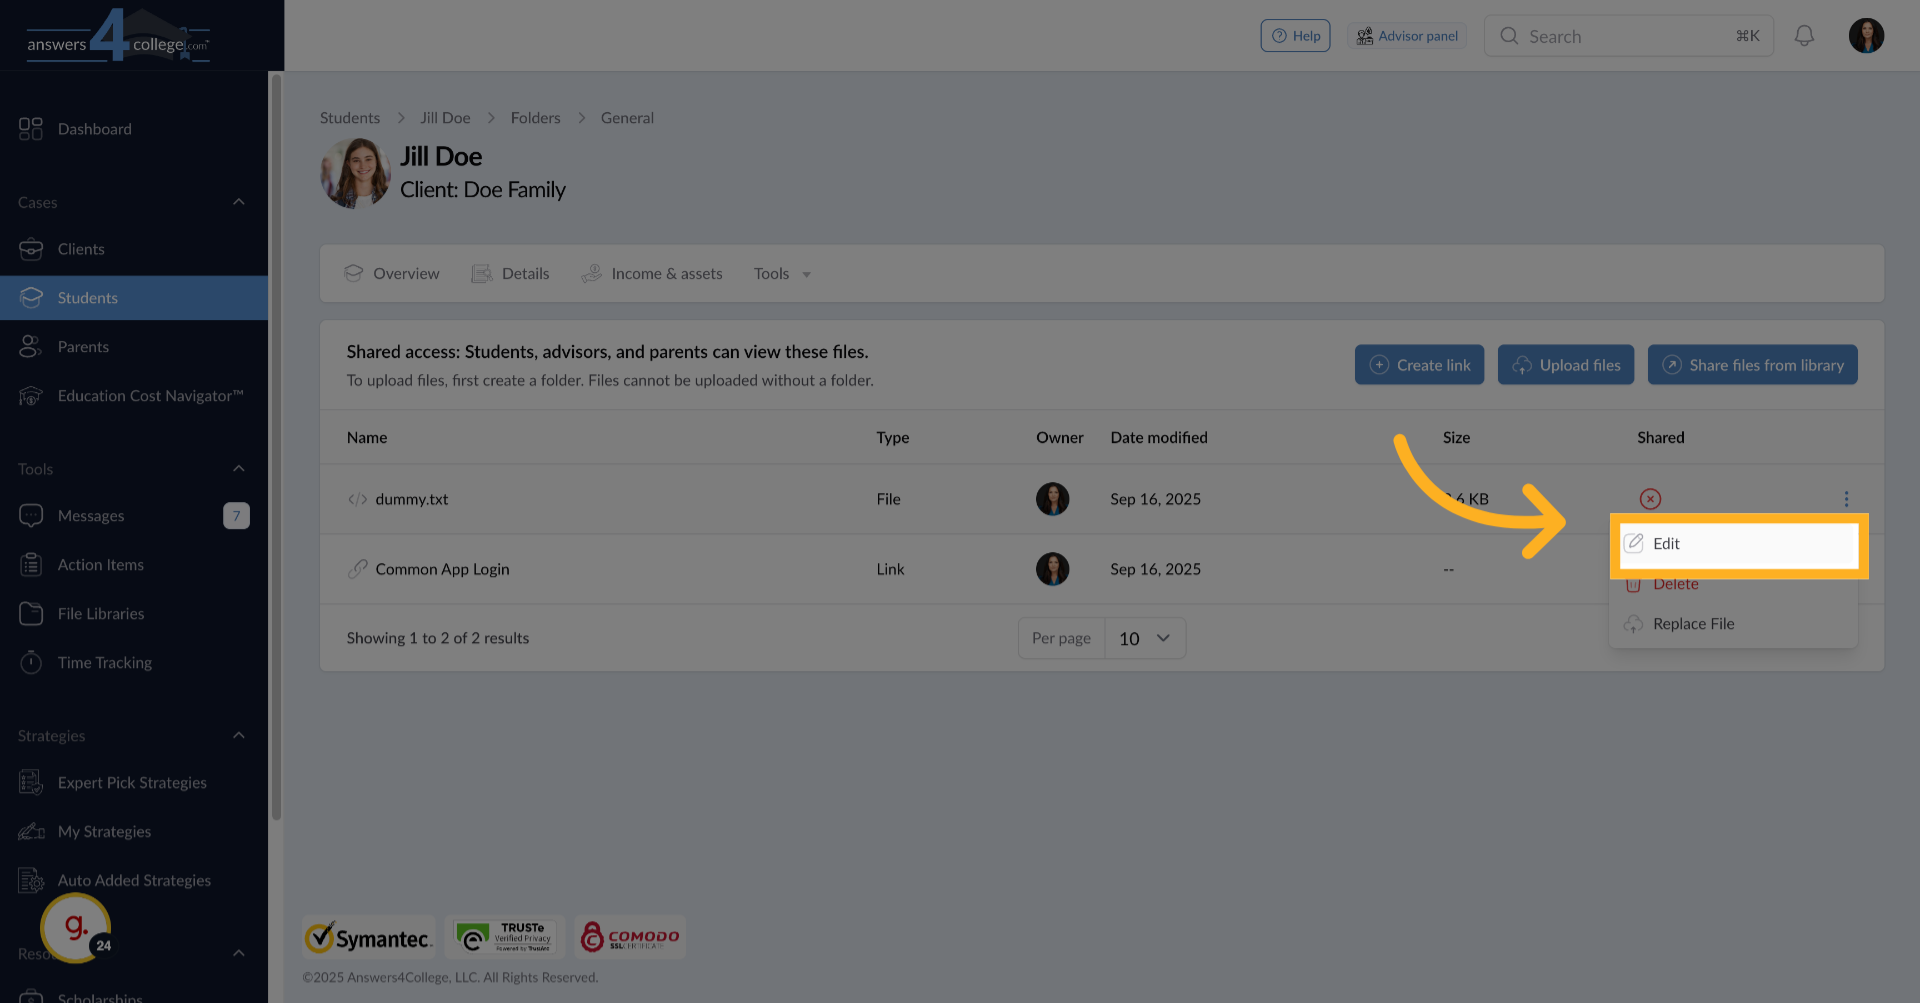Click the TRUSTe verified privacy badge

click(x=505, y=937)
